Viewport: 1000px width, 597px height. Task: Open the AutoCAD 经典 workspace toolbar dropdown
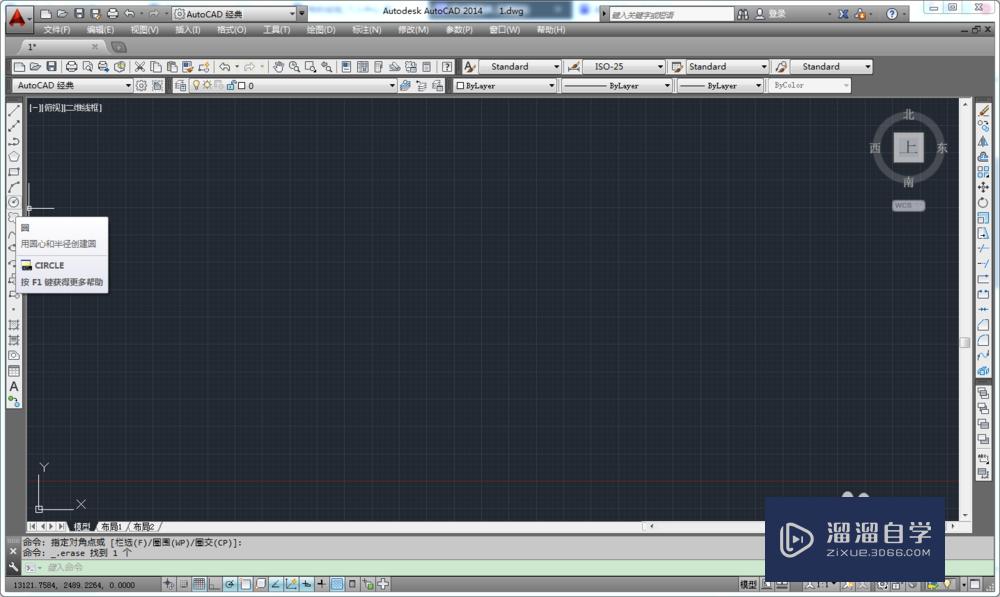(x=72, y=85)
